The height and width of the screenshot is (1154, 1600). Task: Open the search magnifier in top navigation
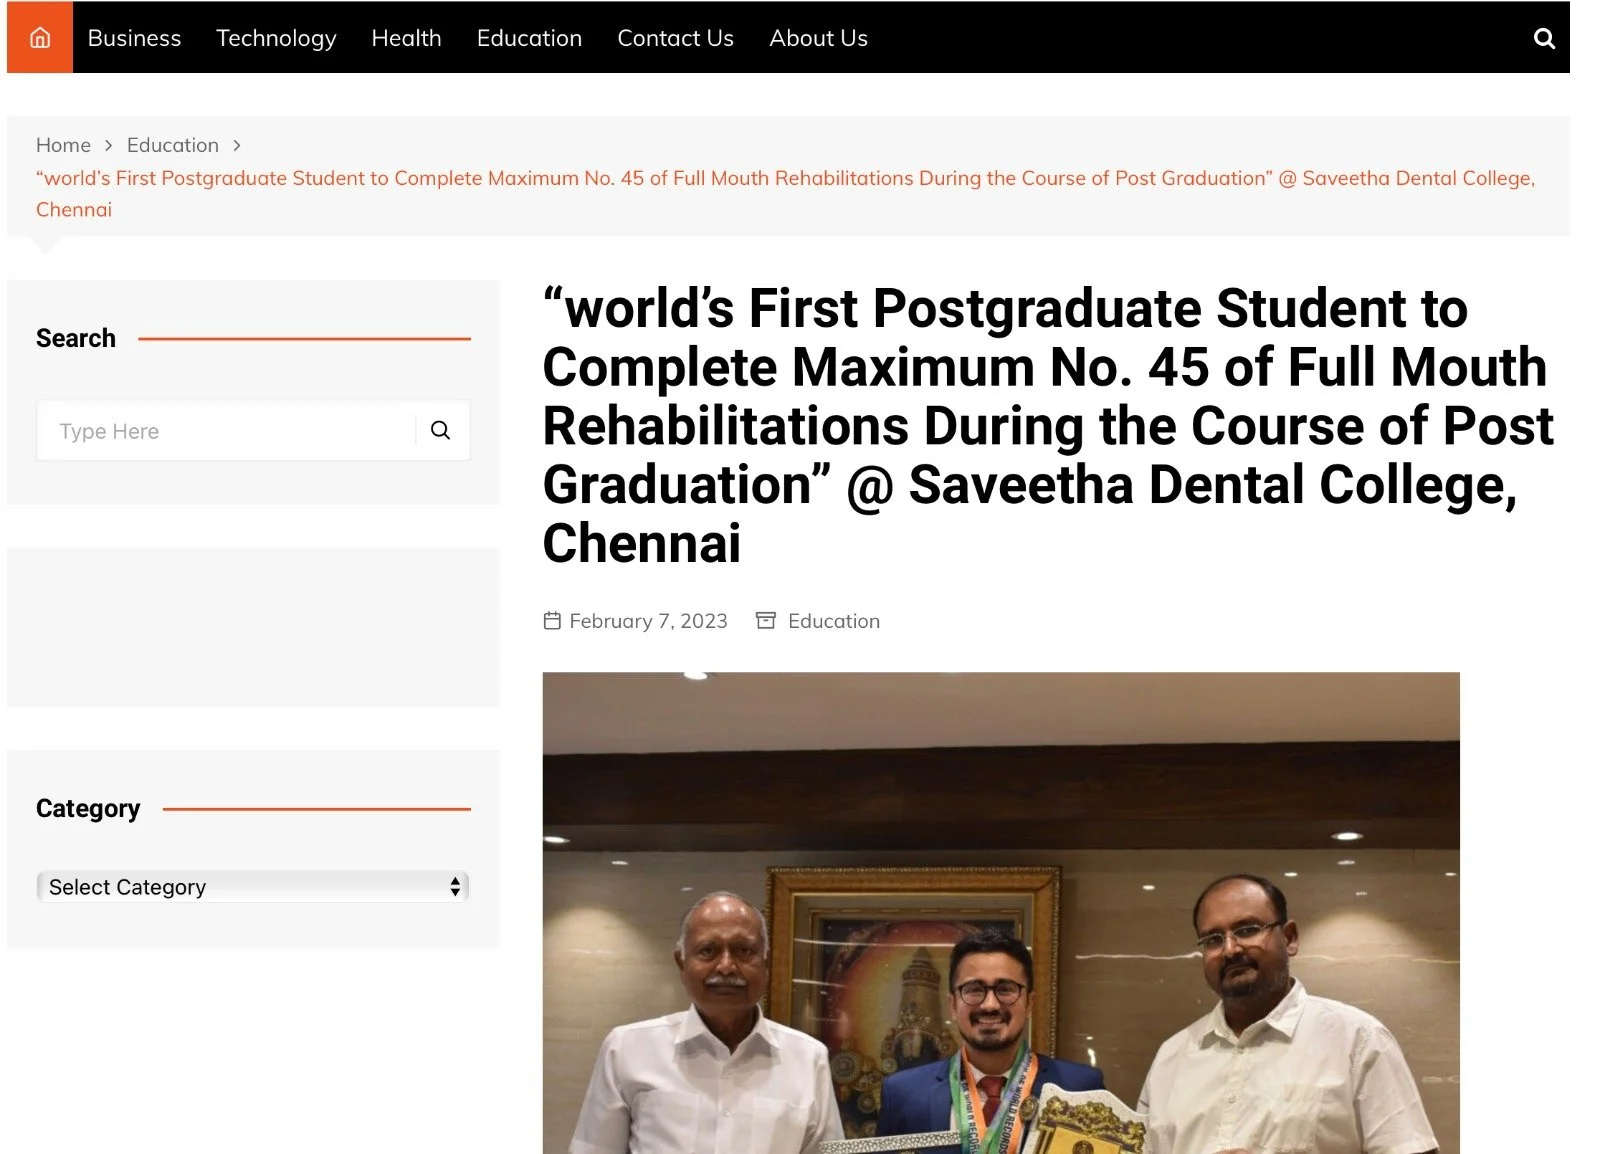pos(1544,38)
